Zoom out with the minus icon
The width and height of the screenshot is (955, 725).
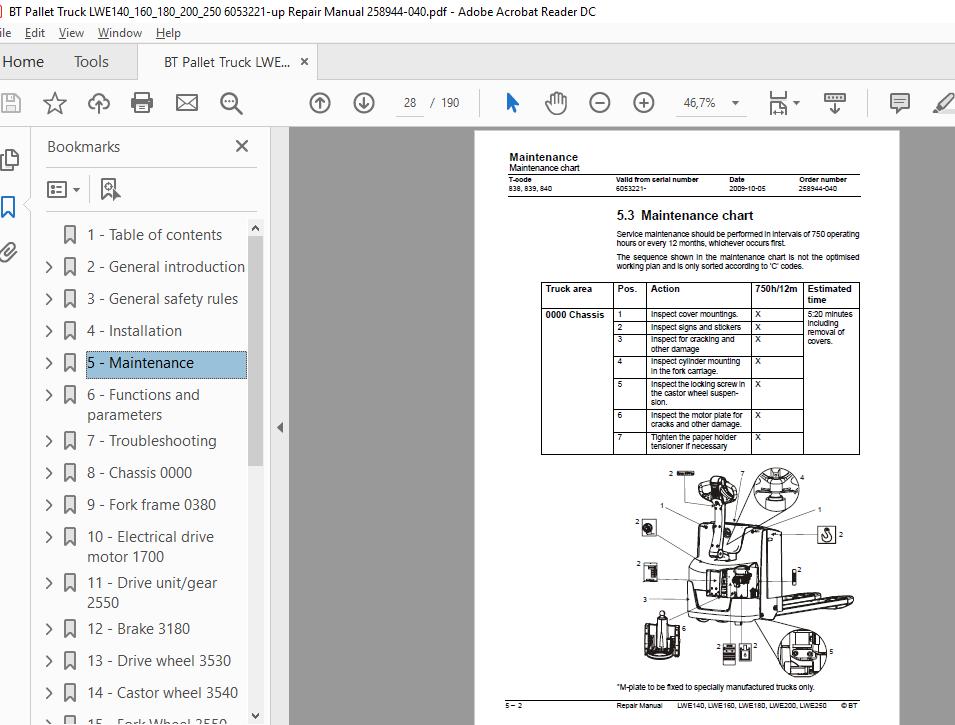click(x=599, y=103)
